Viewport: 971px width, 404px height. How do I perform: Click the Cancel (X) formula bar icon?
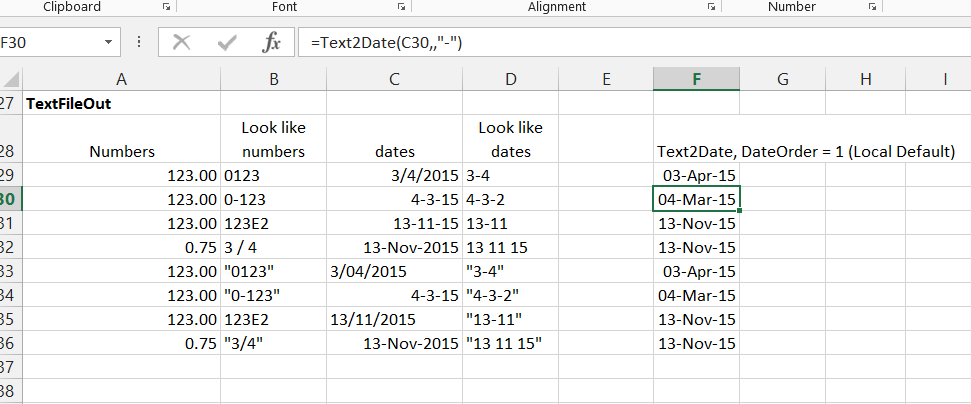pos(181,43)
